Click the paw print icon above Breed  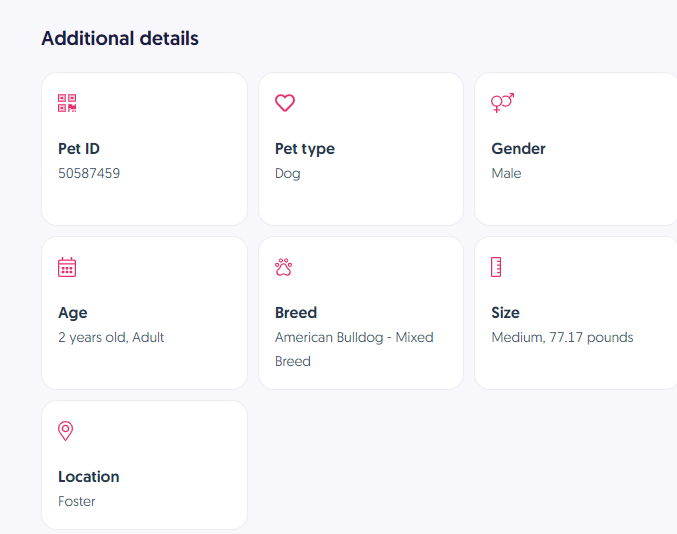tap(284, 267)
